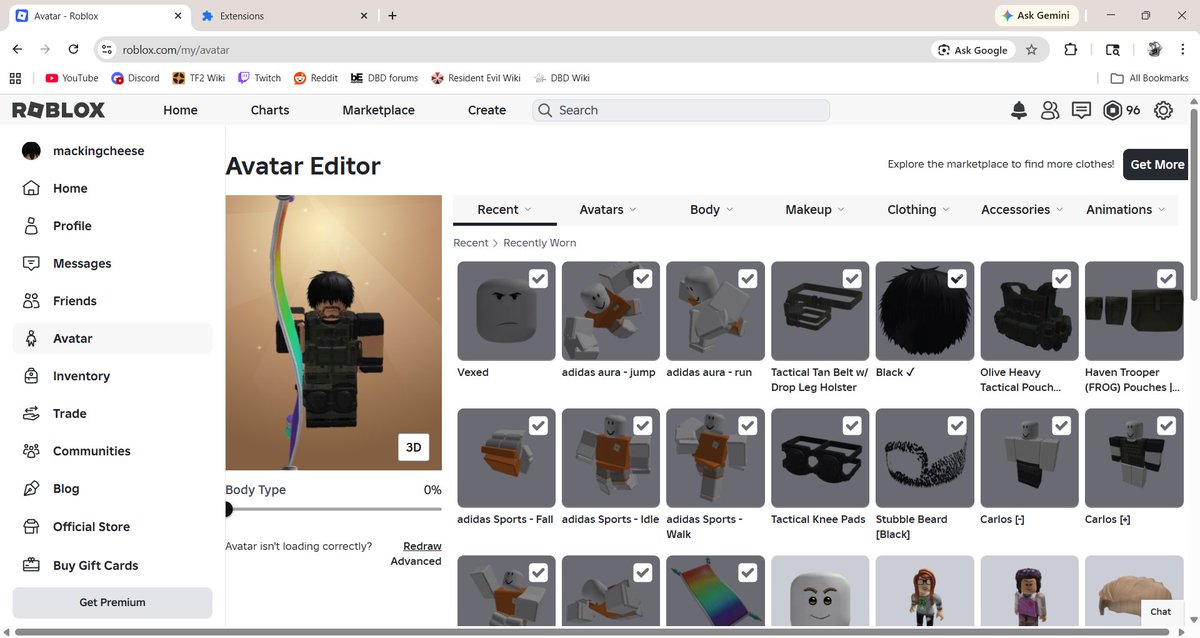The image size is (1200, 638).
Task: Open the settings gear in the Roblox header
Action: 1163,110
